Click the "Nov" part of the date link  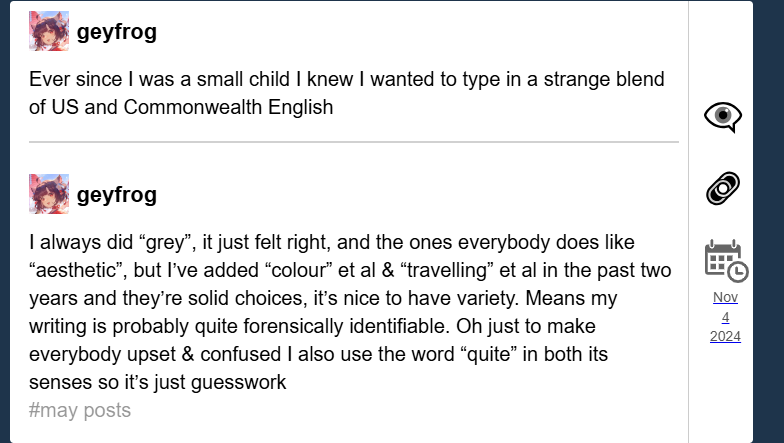point(725,297)
